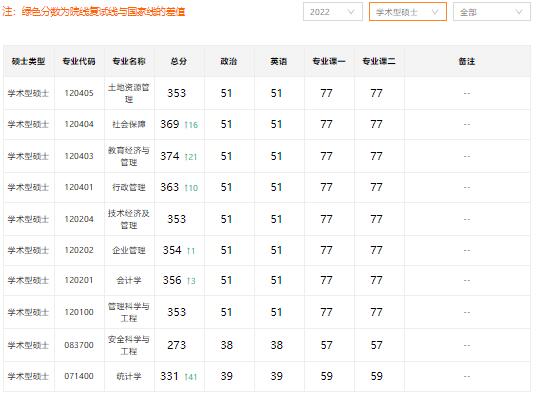Open the 全部 filter dropdown

coord(491,12)
